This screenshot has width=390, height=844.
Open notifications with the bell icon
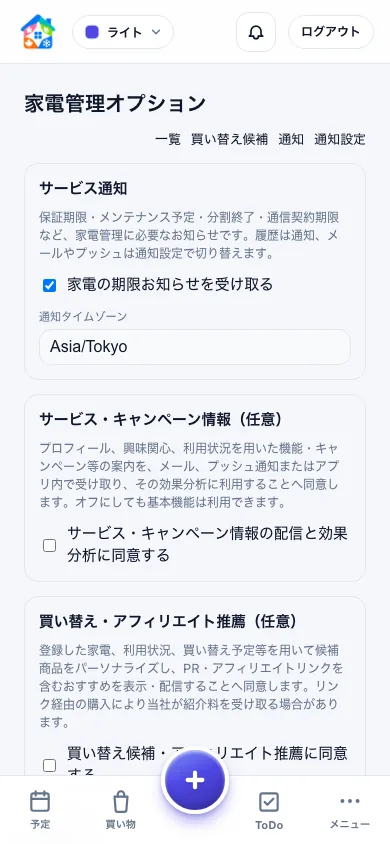pos(256,32)
